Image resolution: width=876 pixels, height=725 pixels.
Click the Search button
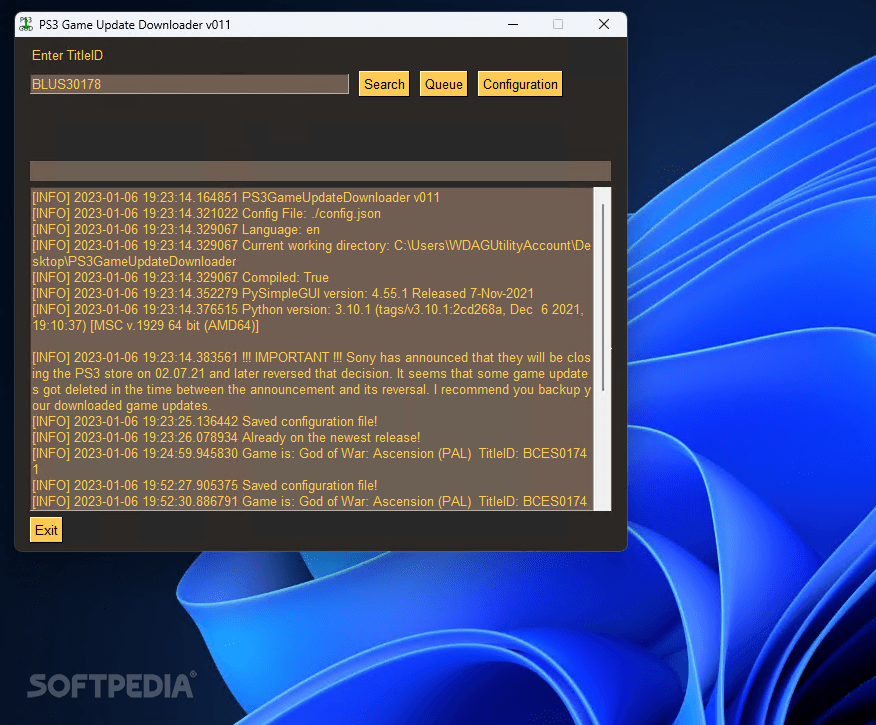384,84
